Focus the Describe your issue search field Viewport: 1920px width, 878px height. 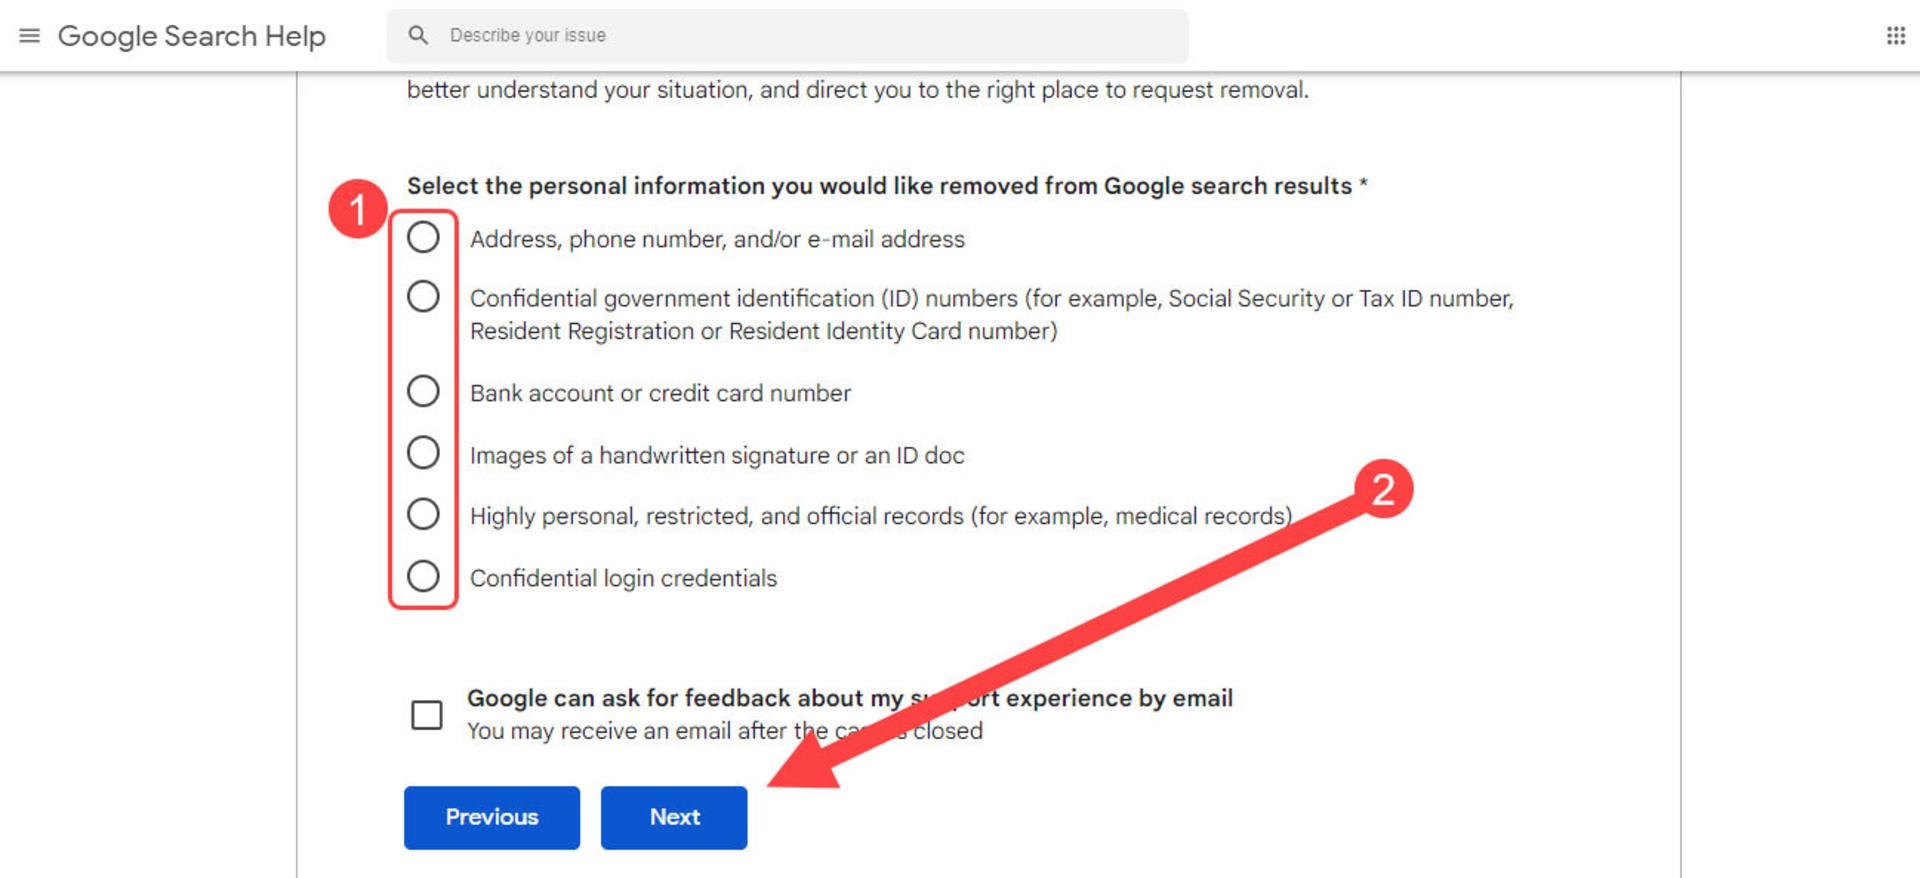[x=787, y=36]
